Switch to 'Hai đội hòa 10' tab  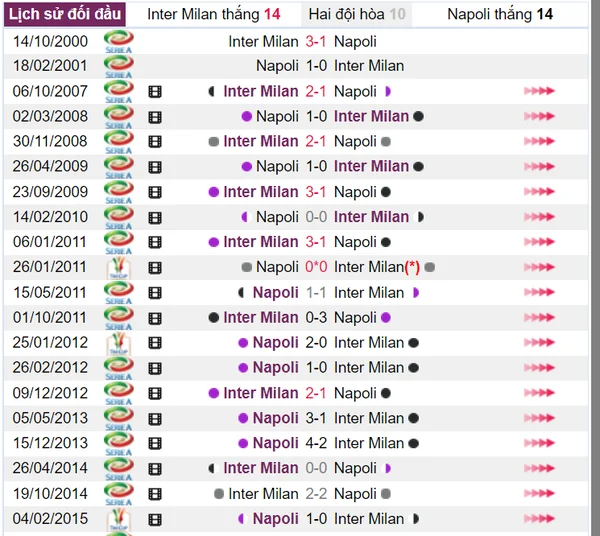pyautogui.click(x=357, y=14)
